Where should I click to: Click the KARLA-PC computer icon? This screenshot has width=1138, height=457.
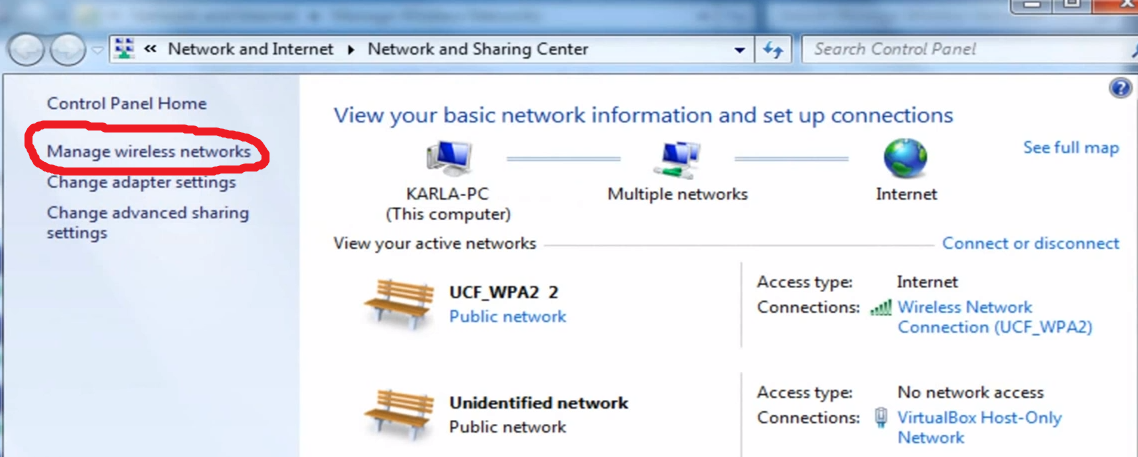coord(448,158)
